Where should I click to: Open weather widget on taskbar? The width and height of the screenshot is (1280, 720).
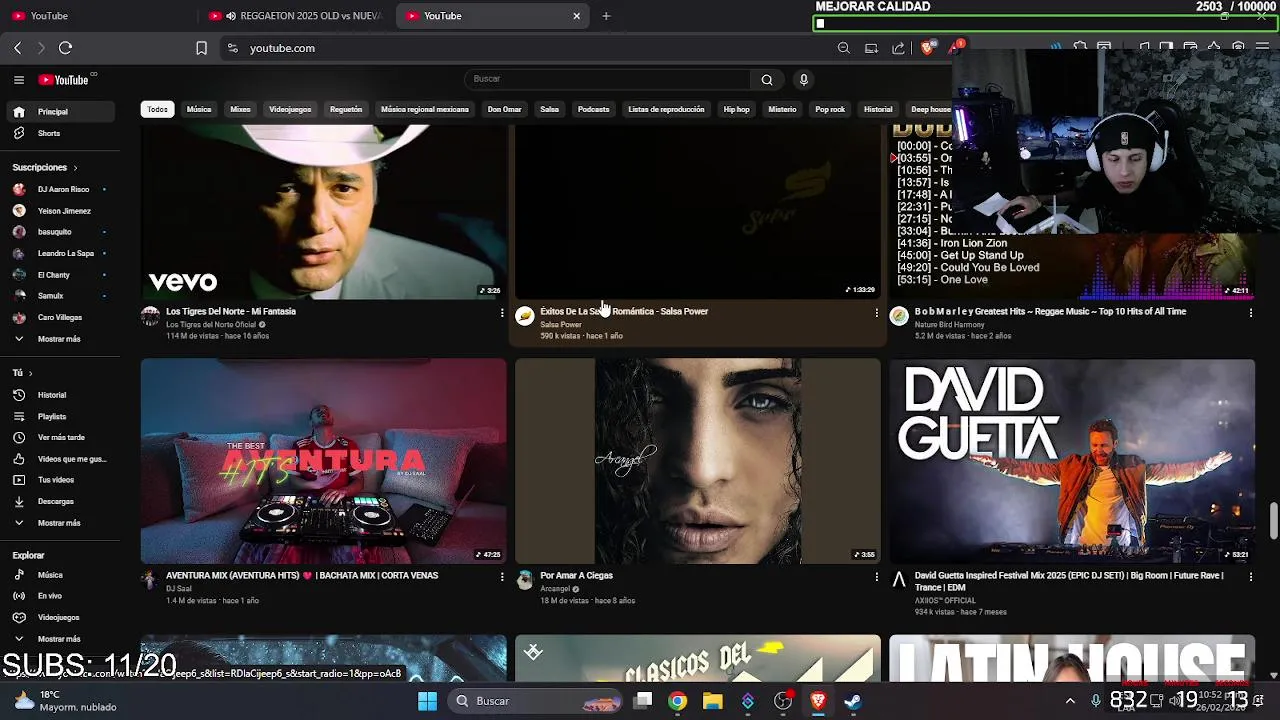click(65, 701)
